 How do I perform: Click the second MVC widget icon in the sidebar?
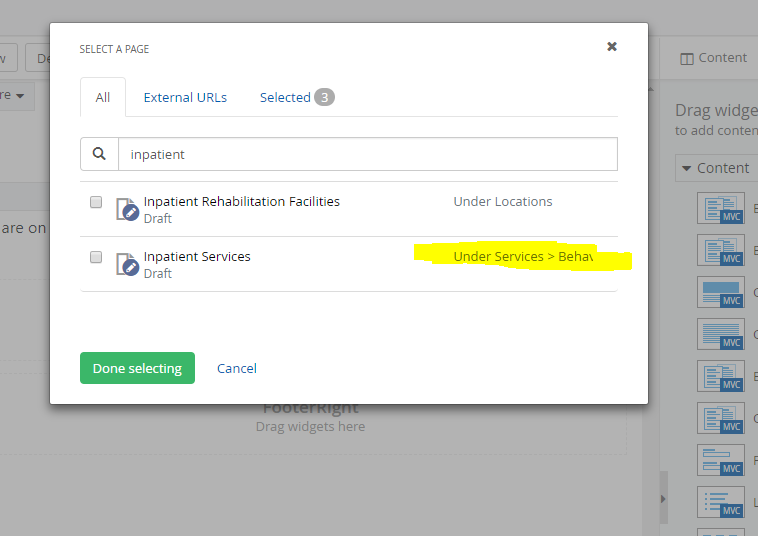click(x=721, y=250)
